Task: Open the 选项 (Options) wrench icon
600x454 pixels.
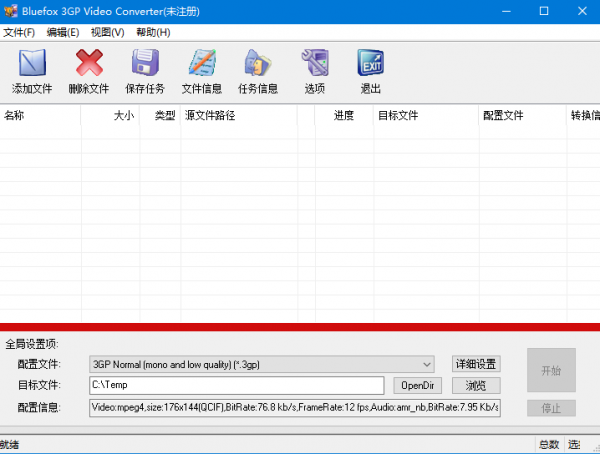Action: pyautogui.click(x=315, y=62)
